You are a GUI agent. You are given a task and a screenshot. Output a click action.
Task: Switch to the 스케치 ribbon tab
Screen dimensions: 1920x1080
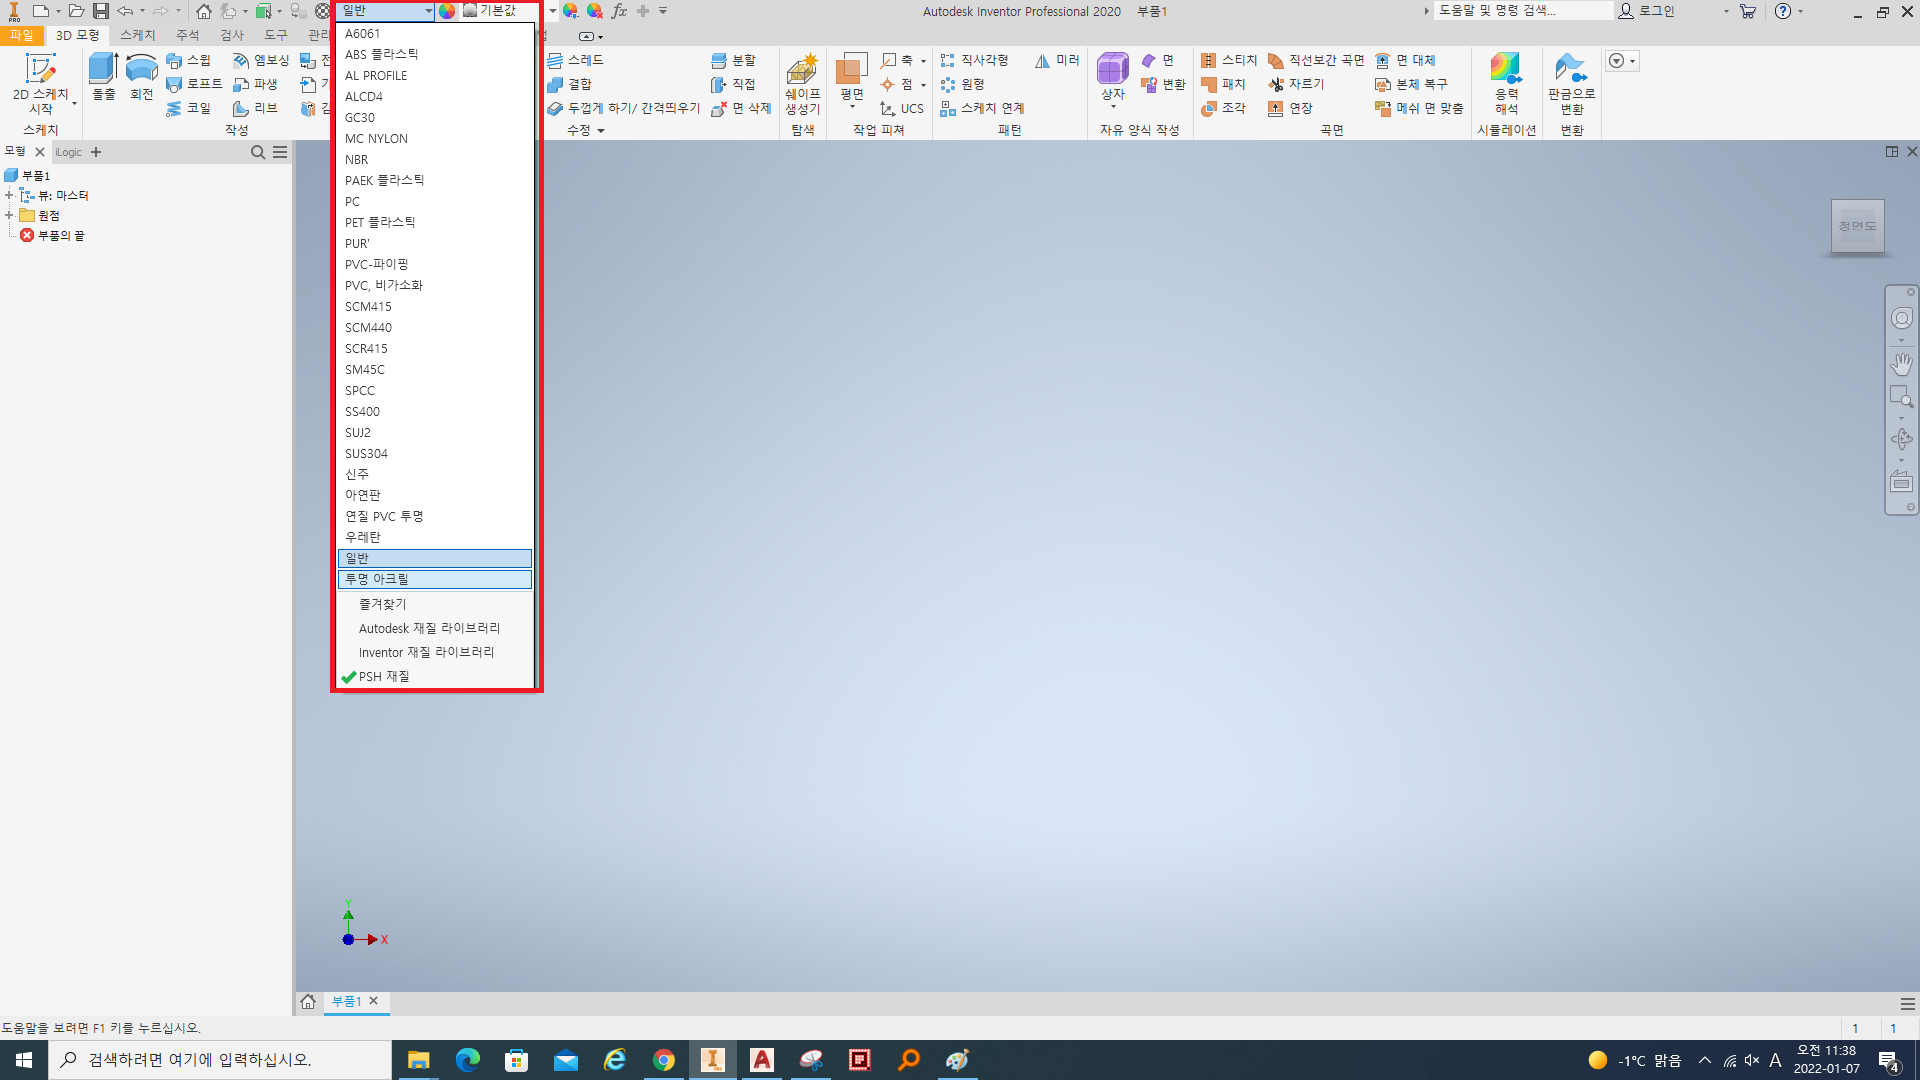point(138,35)
